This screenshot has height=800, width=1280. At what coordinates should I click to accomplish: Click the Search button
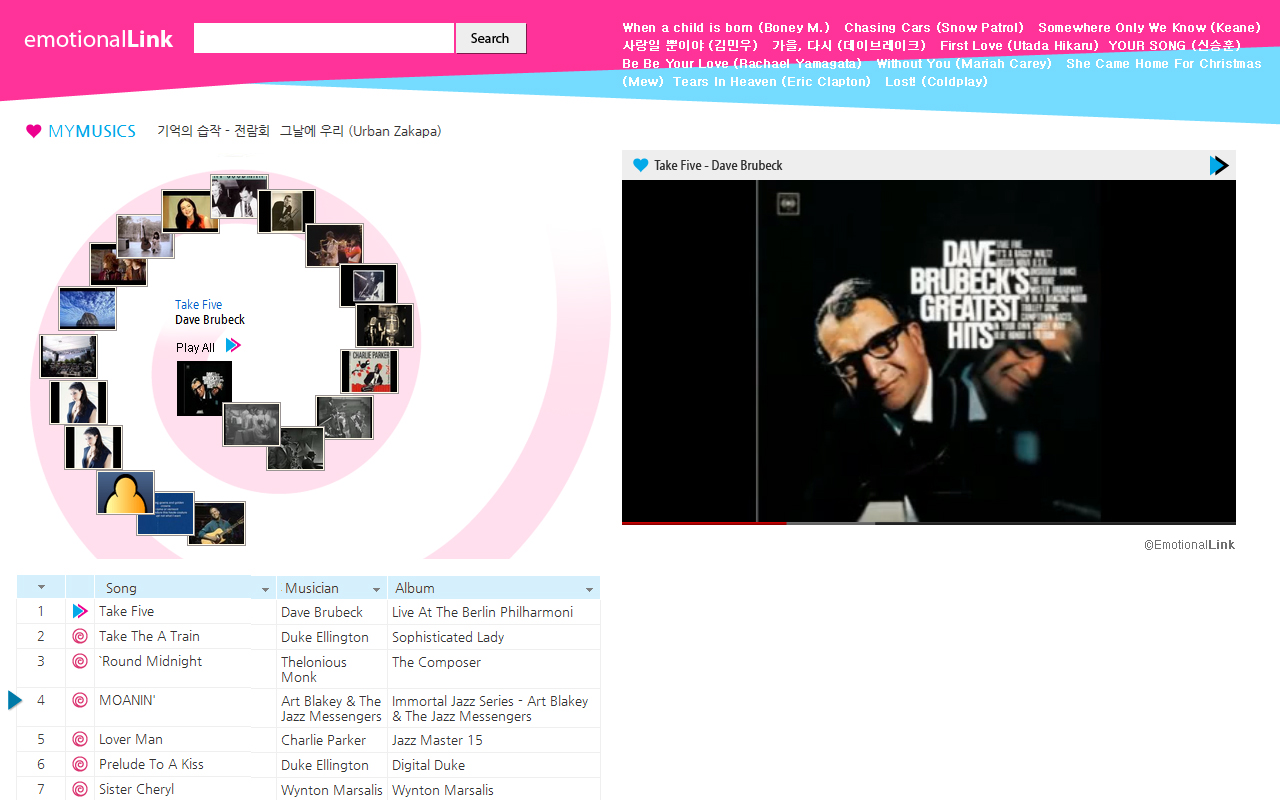490,38
